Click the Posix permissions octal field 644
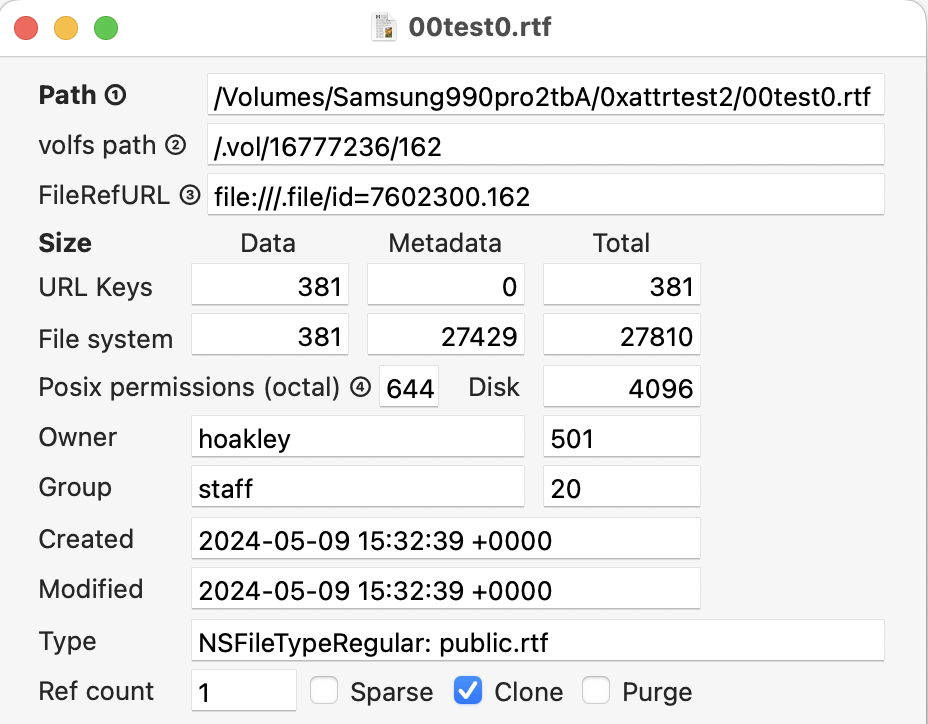928x724 pixels. (x=409, y=387)
